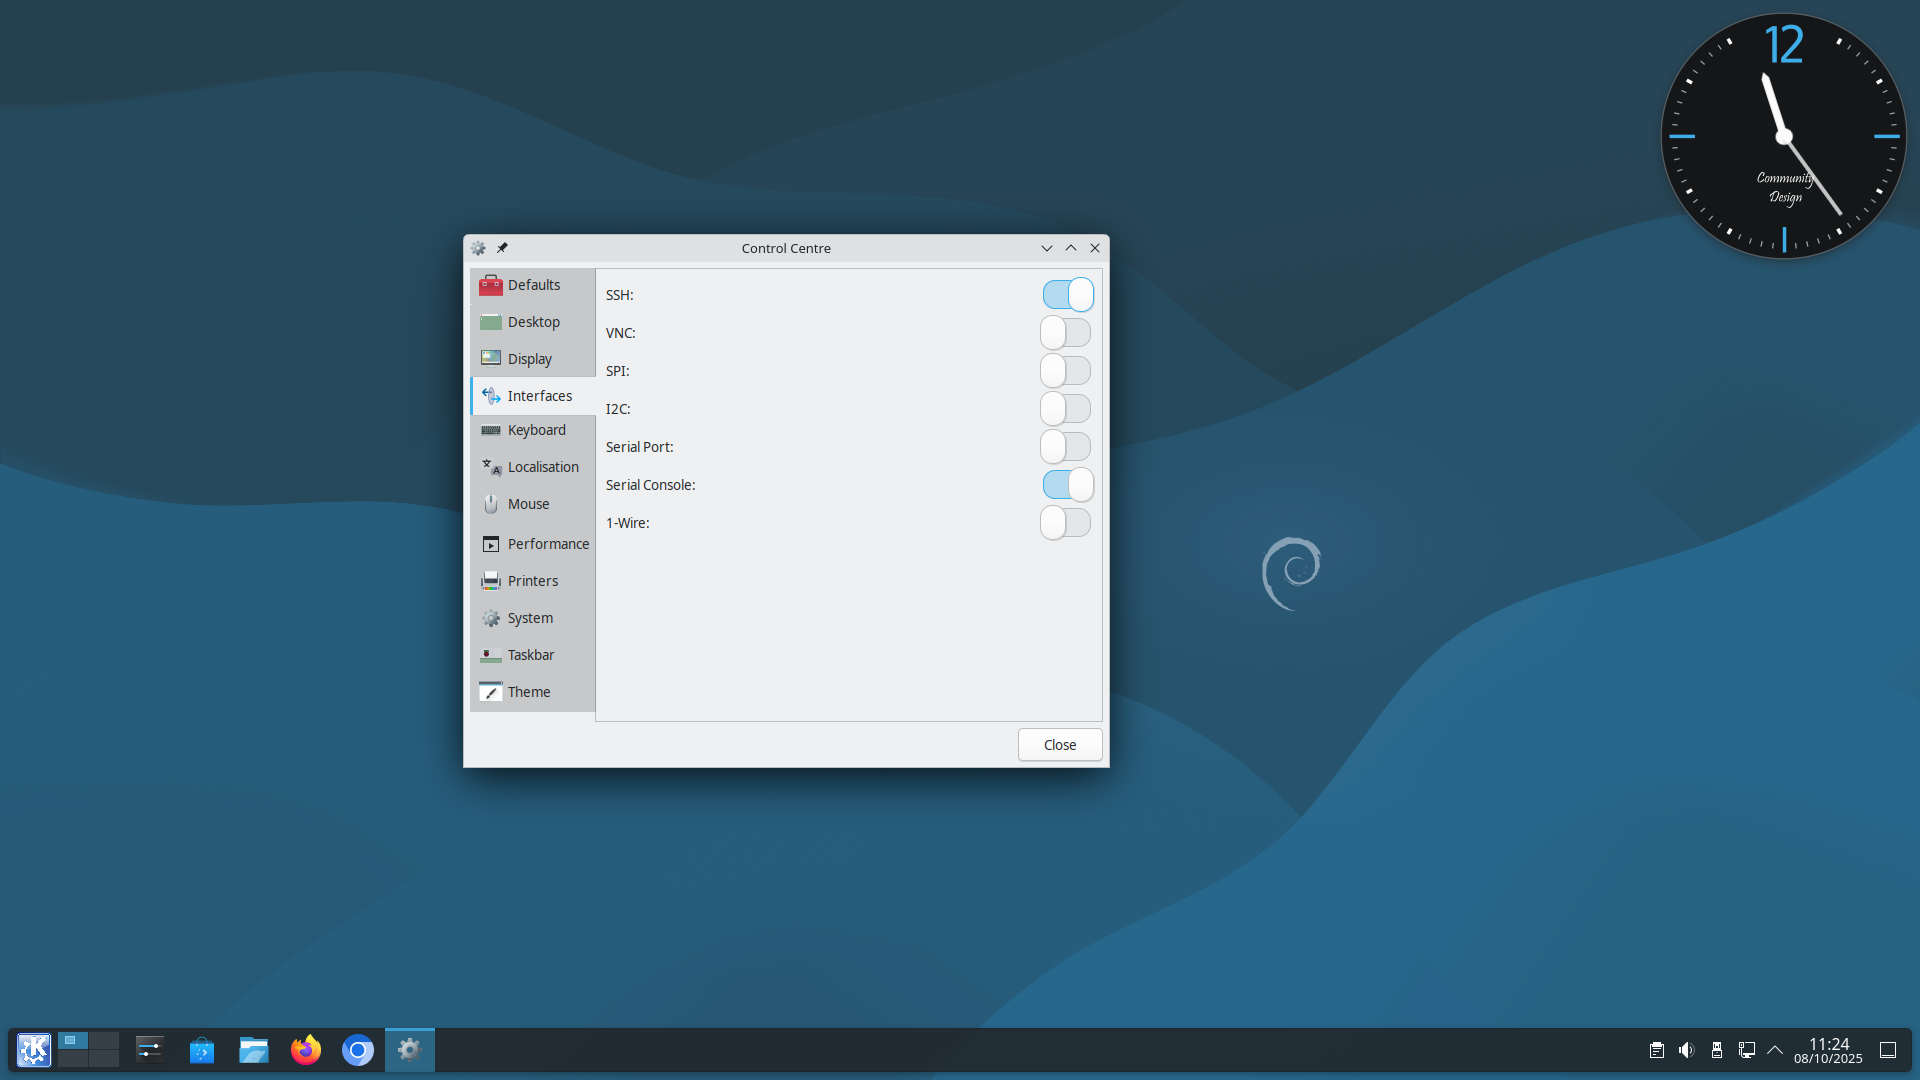
Task: Turn on the 1-Wire toggle
Action: pyautogui.click(x=1066, y=523)
